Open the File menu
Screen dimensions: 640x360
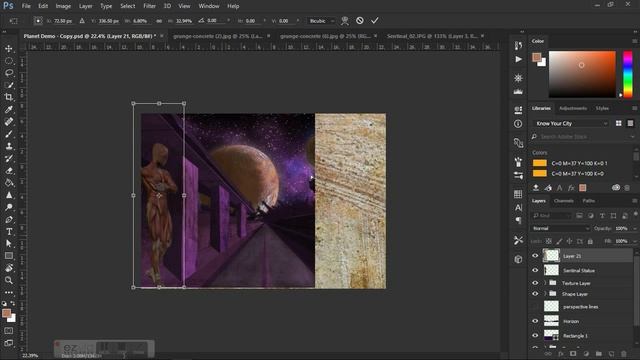[x=26, y=6]
